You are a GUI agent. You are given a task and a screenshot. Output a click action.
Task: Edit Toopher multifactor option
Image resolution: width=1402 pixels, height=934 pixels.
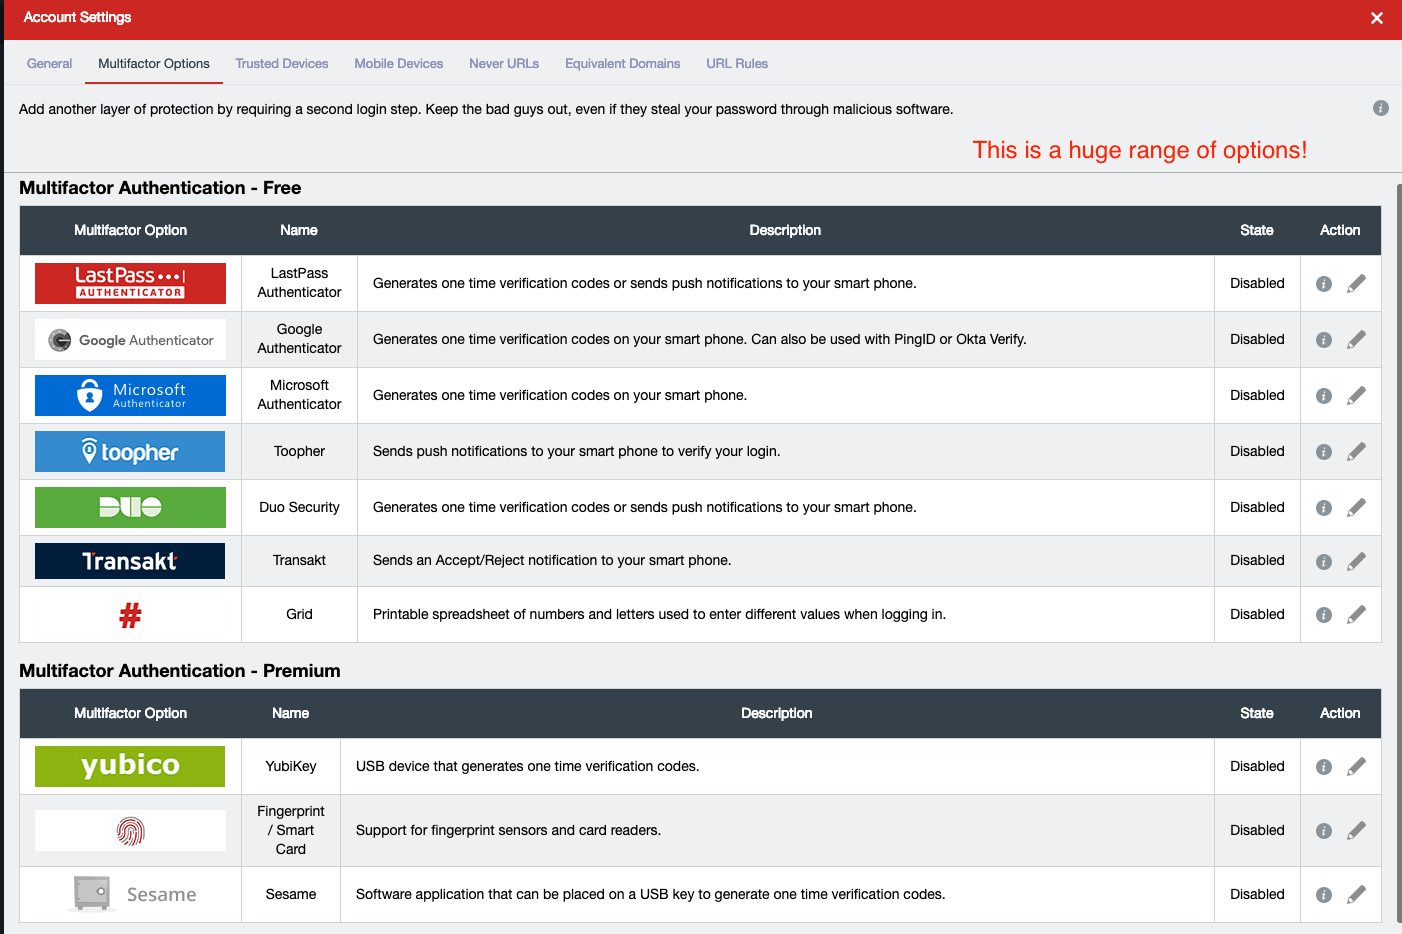tap(1356, 452)
